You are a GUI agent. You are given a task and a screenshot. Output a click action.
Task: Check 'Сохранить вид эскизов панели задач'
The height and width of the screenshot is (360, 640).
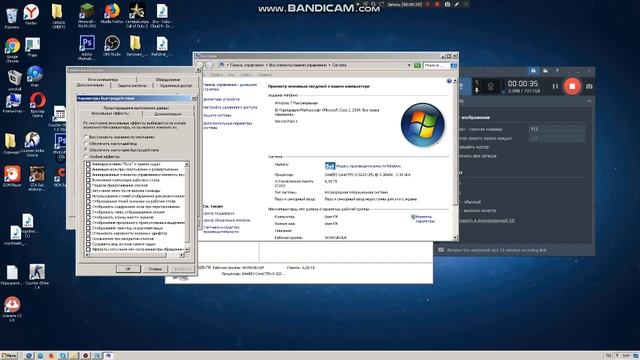88,244
